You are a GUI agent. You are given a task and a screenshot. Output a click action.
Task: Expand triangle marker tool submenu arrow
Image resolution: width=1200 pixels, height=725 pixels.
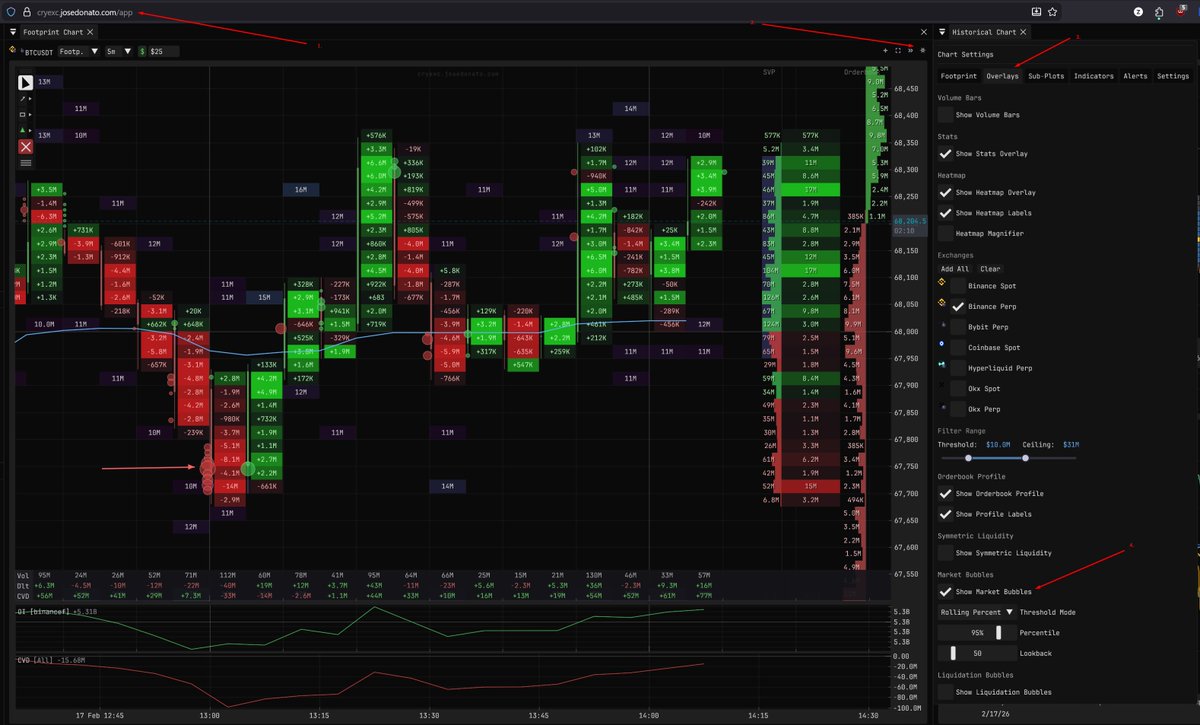click(x=32, y=130)
